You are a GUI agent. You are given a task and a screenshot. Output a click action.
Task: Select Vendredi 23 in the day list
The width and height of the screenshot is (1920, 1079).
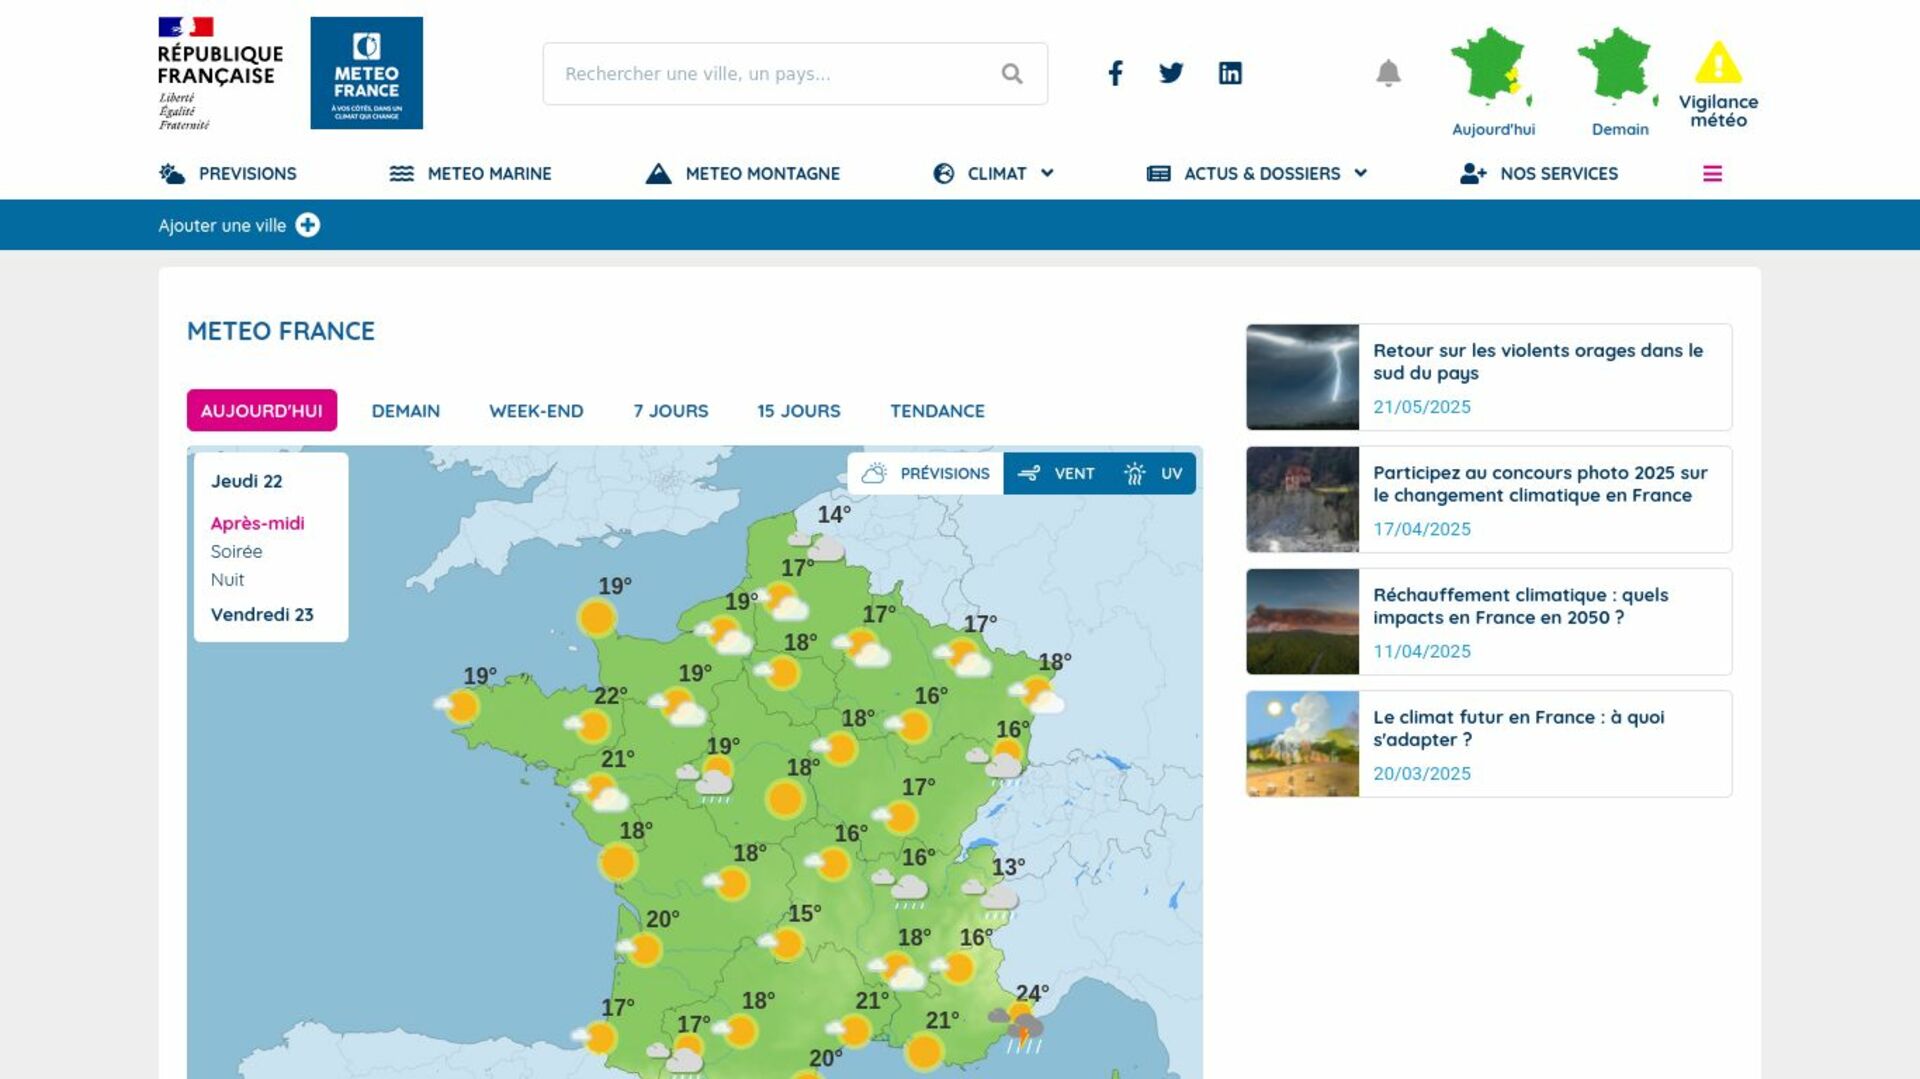[x=262, y=614]
